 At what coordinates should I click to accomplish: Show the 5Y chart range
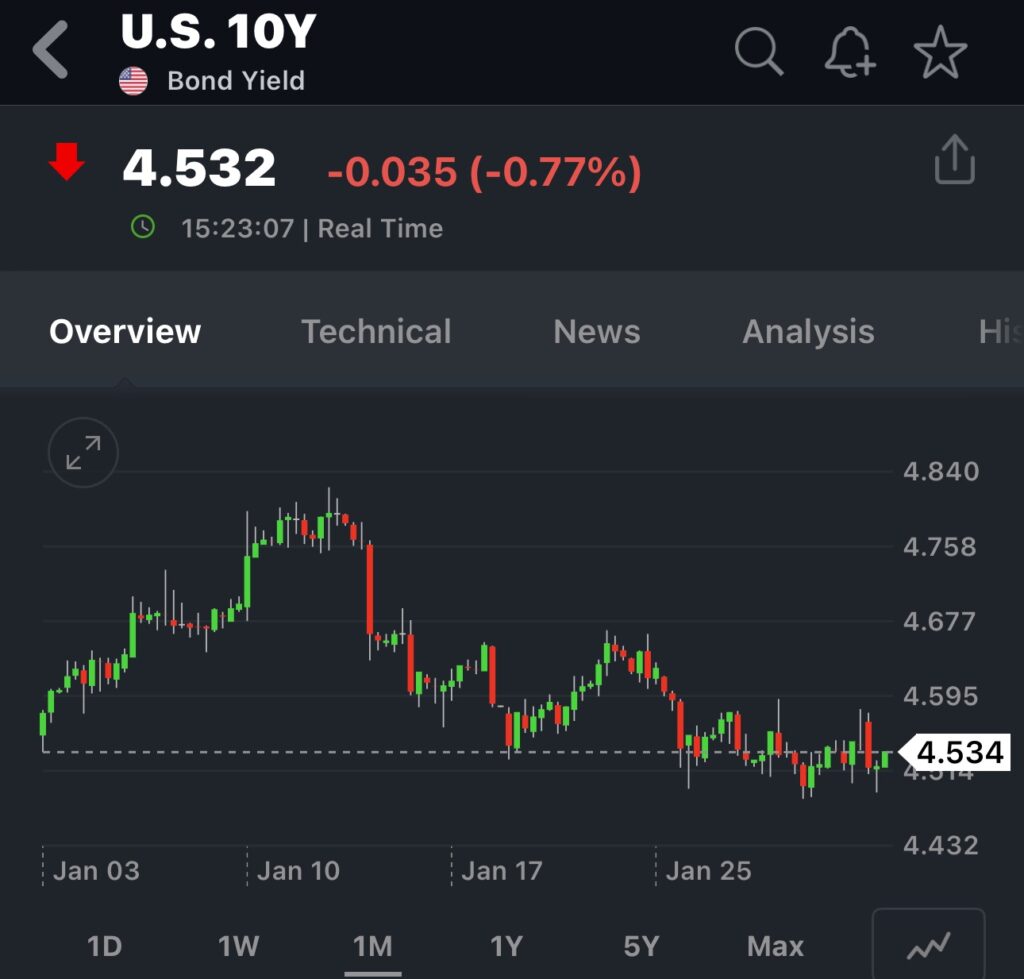[x=641, y=946]
